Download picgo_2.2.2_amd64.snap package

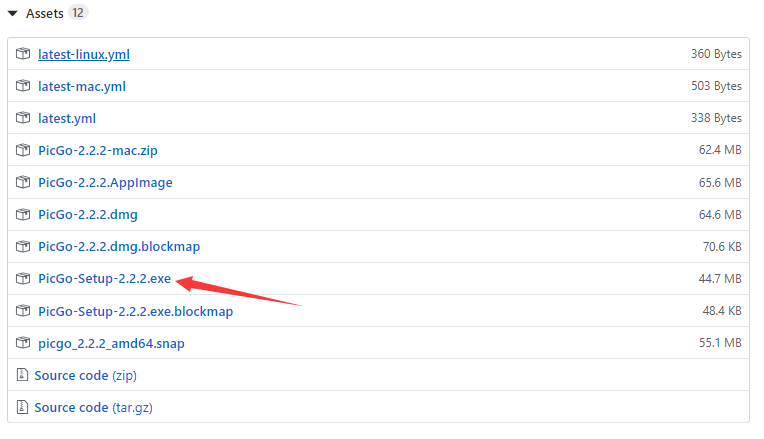[111, 344]
